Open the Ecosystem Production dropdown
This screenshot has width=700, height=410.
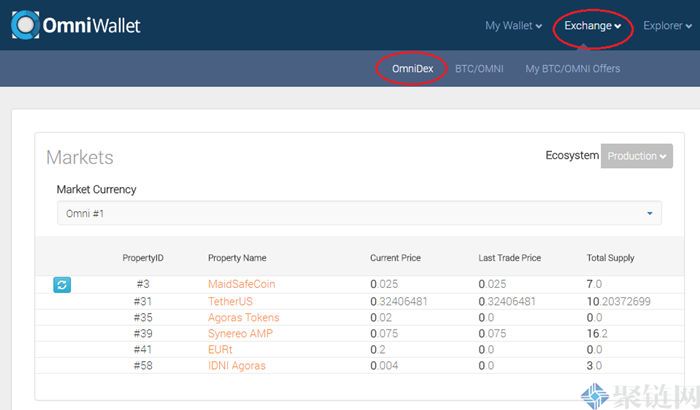[x=636, y=156]
